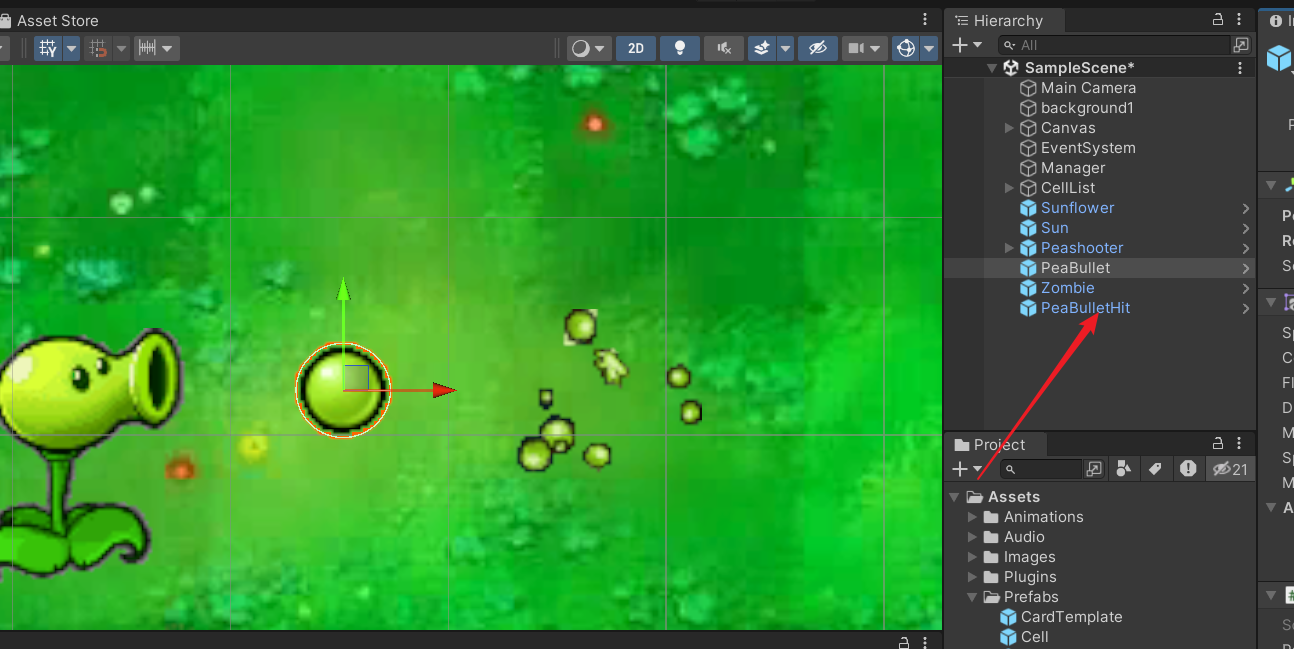The width and height of the screenshot is (1294, 649).
Task: Click the snap increment magnet icon
Action: (x=98, y=48)
